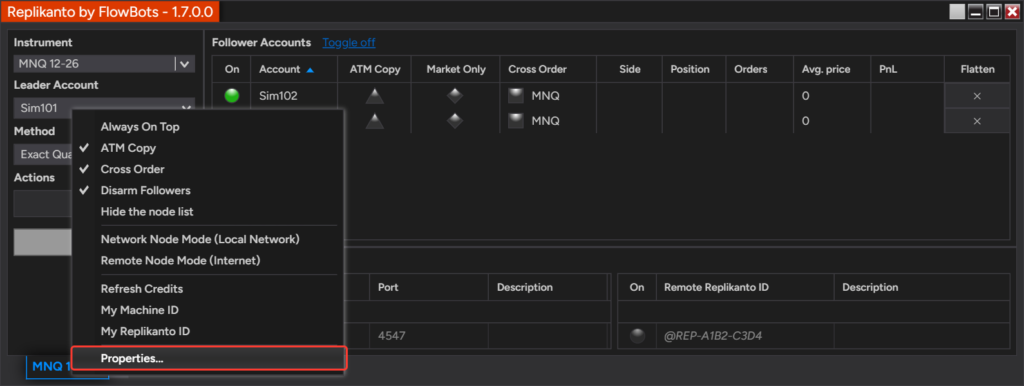Click the Toggle off link
This screenshot has width=1024, height=386.
coord(349,42)
